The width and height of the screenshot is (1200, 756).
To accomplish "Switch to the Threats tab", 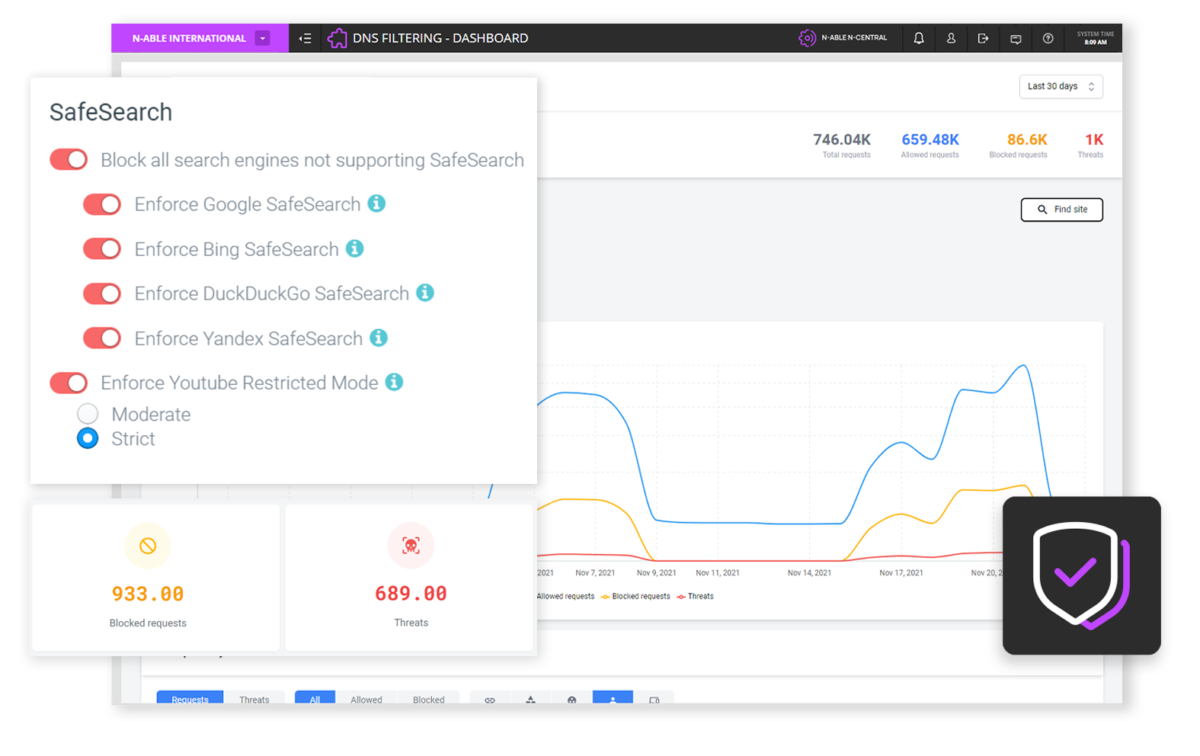I will point(254,699).
